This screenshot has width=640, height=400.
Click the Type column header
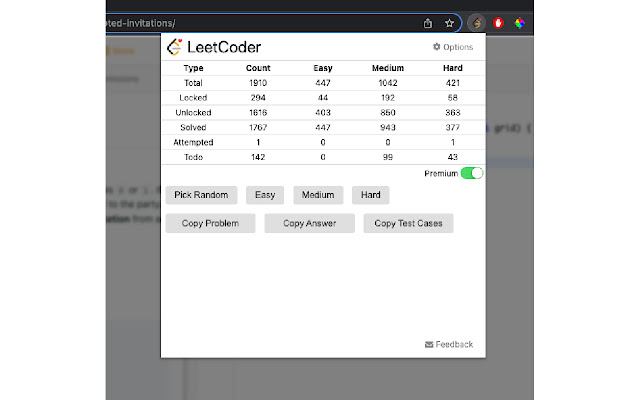pyautogui.click(x=193, y=68)
